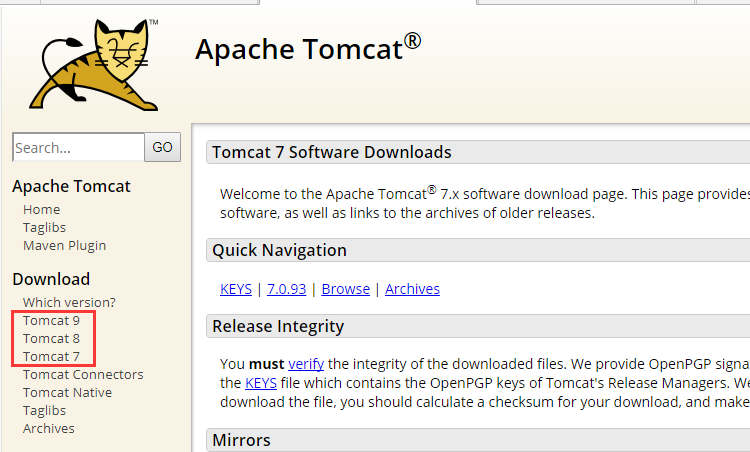Go to Tomcat 8 download page
The height and width of the screenshot is (452, 750).
pos(51,339)
